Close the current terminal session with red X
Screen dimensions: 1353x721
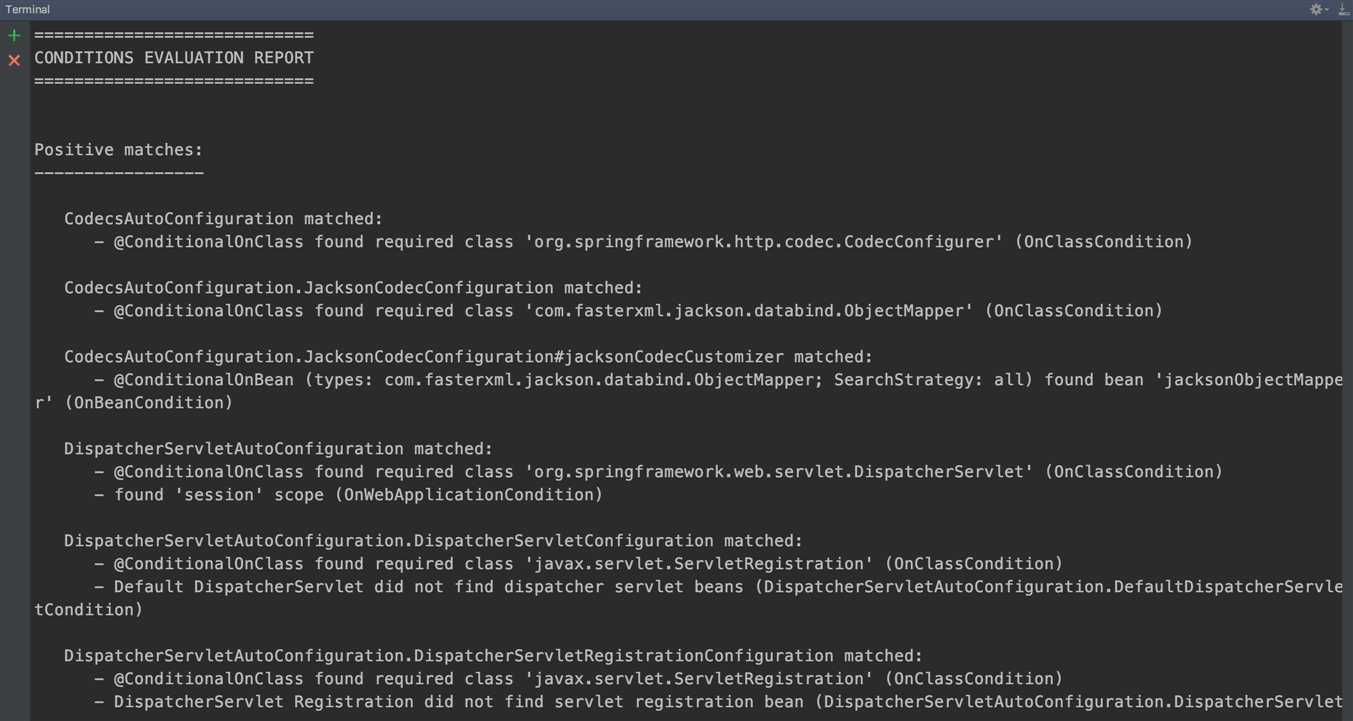click(x=14, y=60)
